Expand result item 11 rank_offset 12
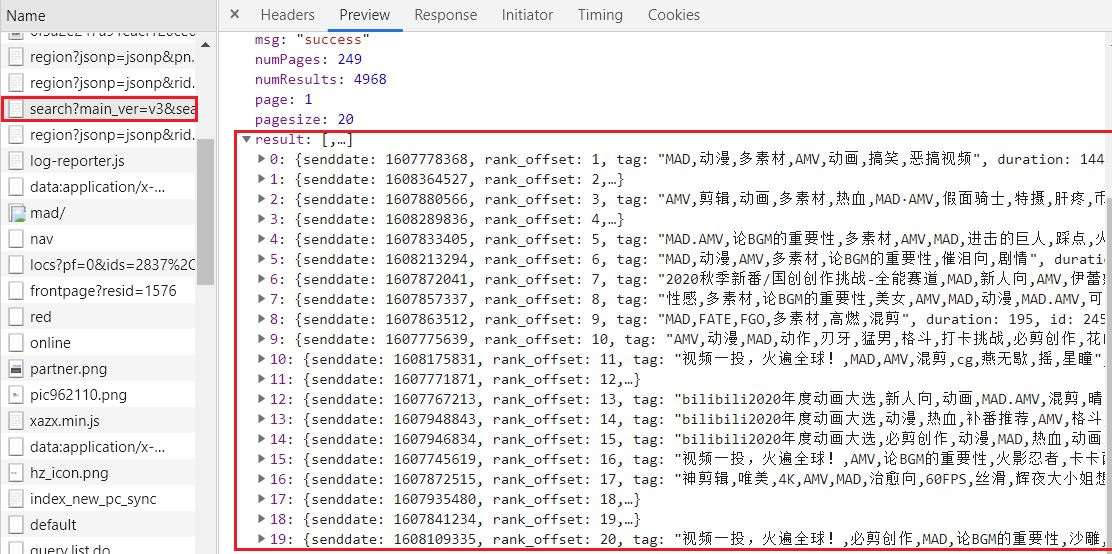This screenshot has width=1112, height=554. tap(262, 378)
